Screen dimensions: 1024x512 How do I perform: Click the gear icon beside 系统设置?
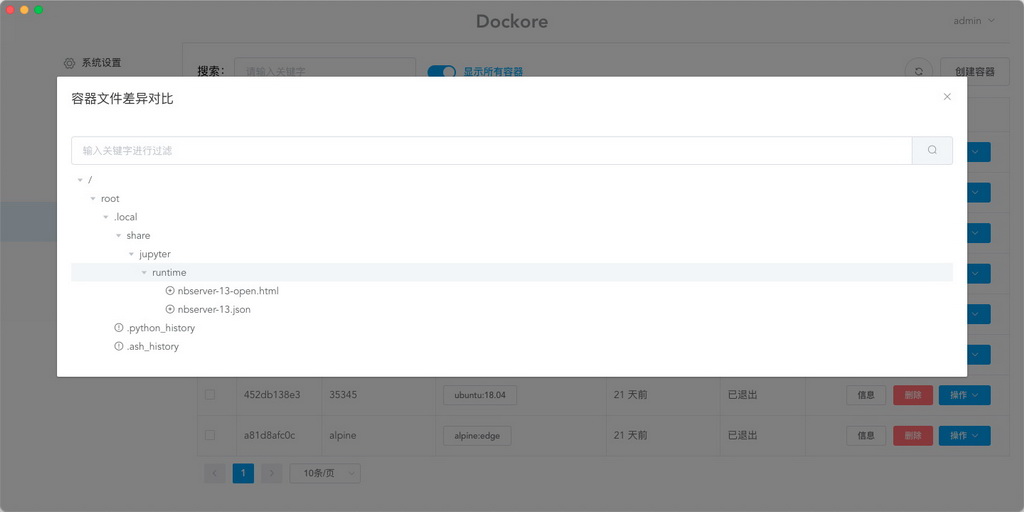pyautogui.click(x=69, y=63)
